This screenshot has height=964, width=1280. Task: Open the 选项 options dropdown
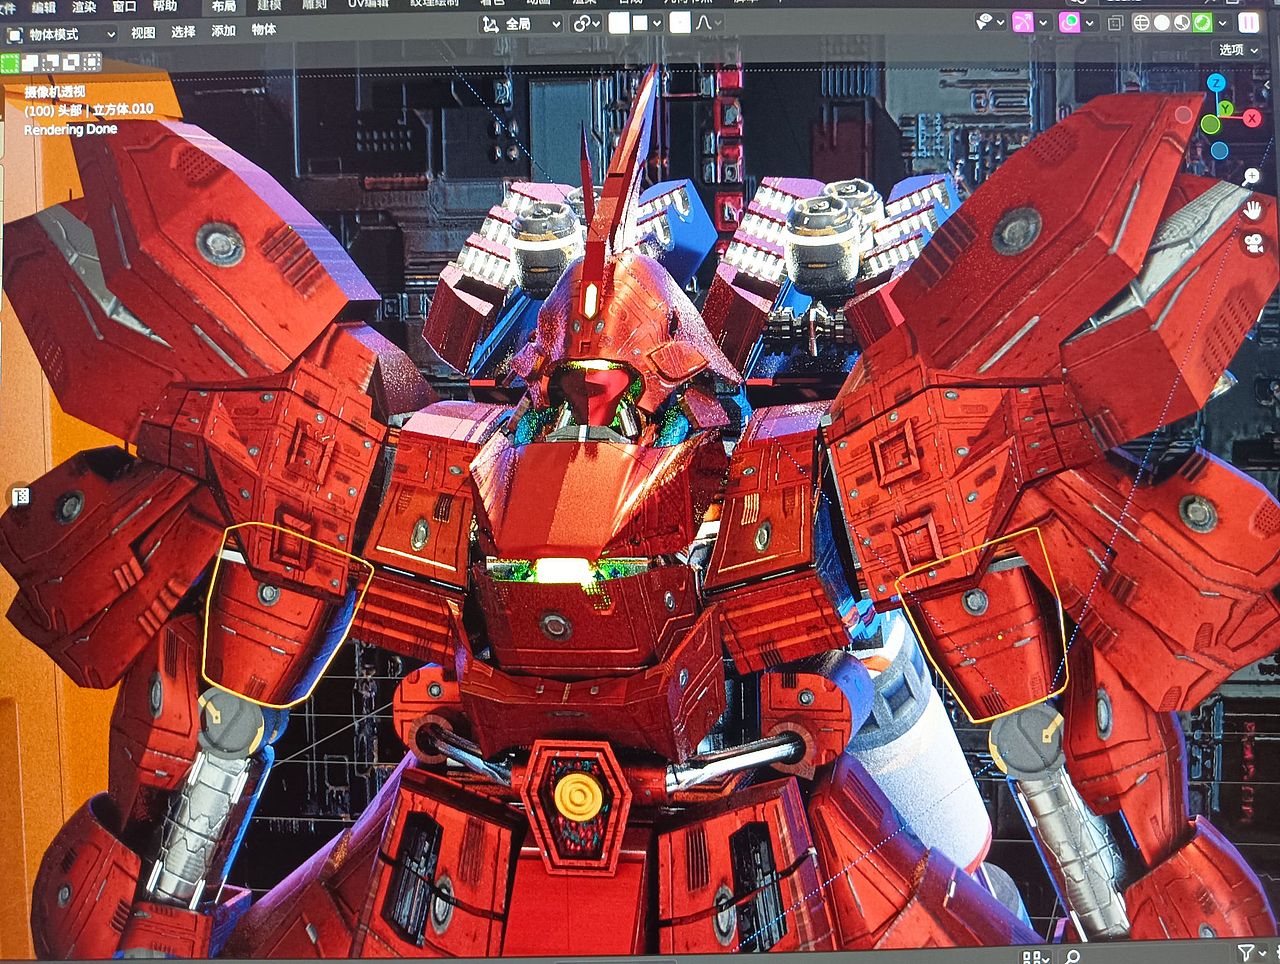[1238, 49]
